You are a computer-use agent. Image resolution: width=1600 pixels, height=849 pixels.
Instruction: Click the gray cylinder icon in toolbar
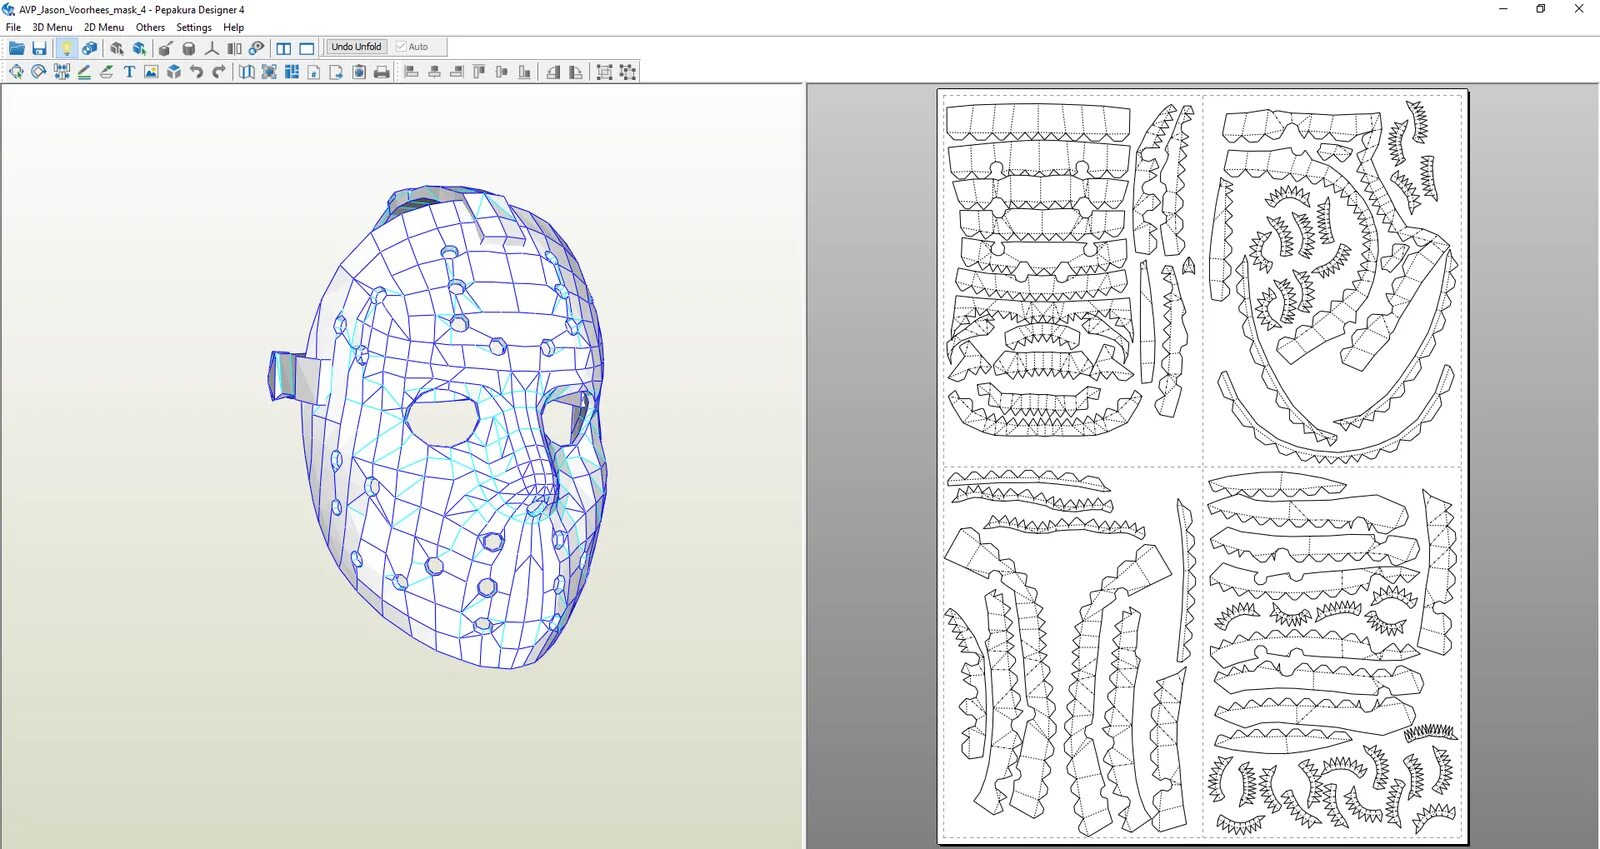click(x=189, y=48)
